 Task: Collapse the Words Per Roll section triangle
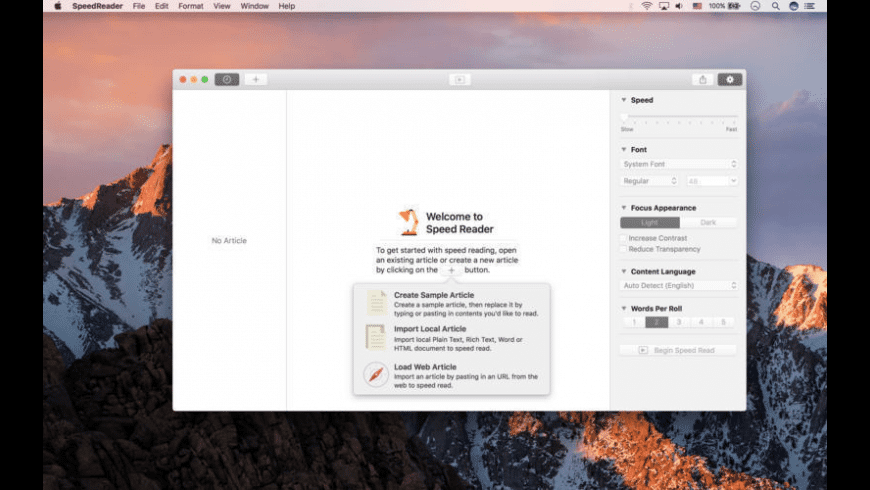coord(624,308)
